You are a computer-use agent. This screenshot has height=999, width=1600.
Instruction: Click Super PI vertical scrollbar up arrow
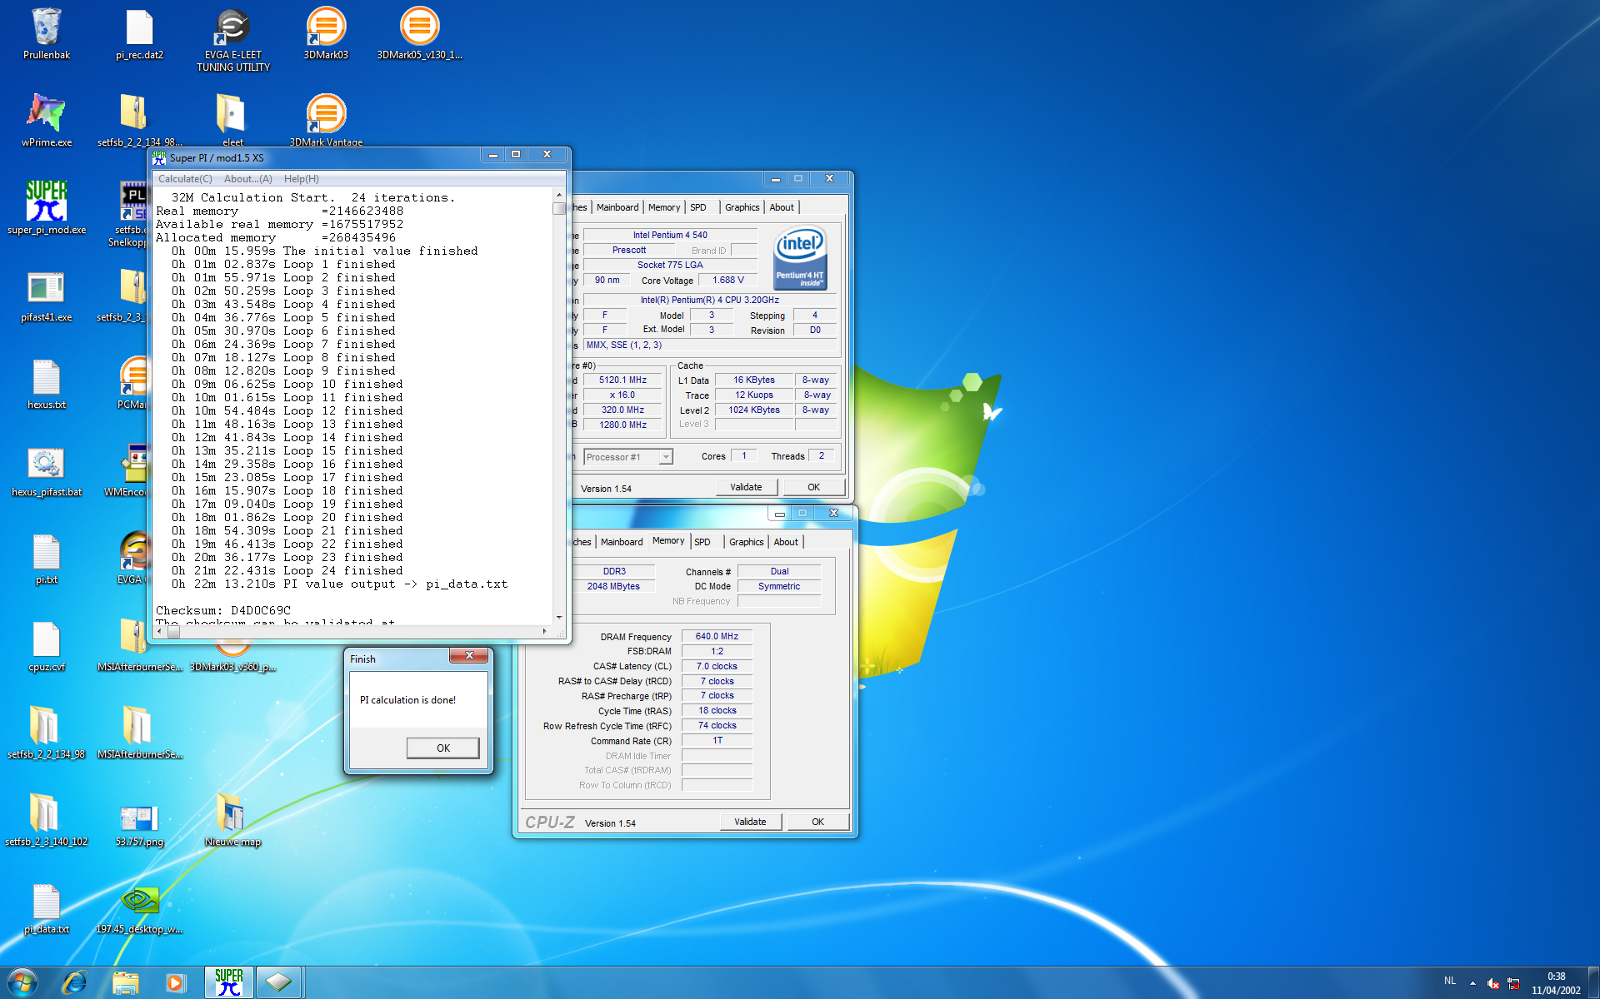[x=559, y=195]
